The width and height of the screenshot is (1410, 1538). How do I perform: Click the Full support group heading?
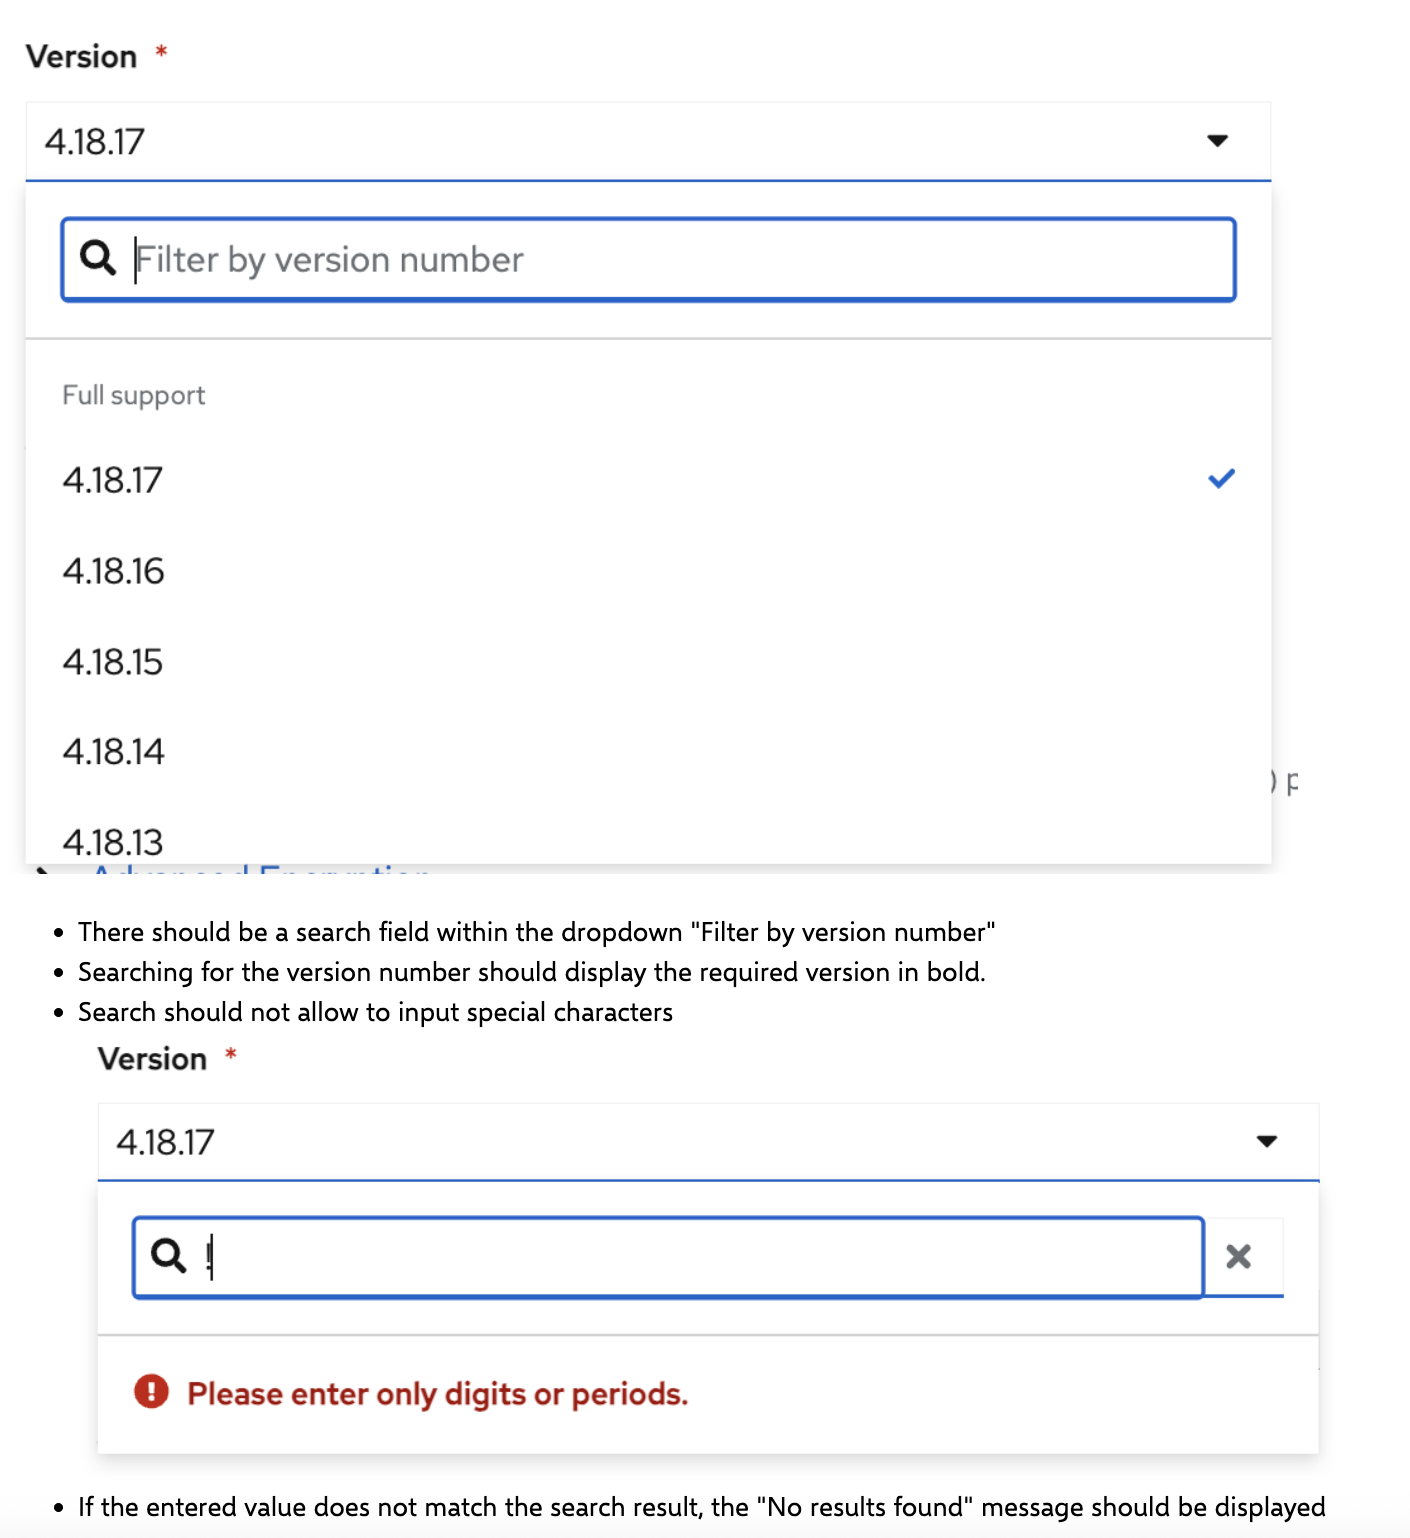click(x=134, y=396)
